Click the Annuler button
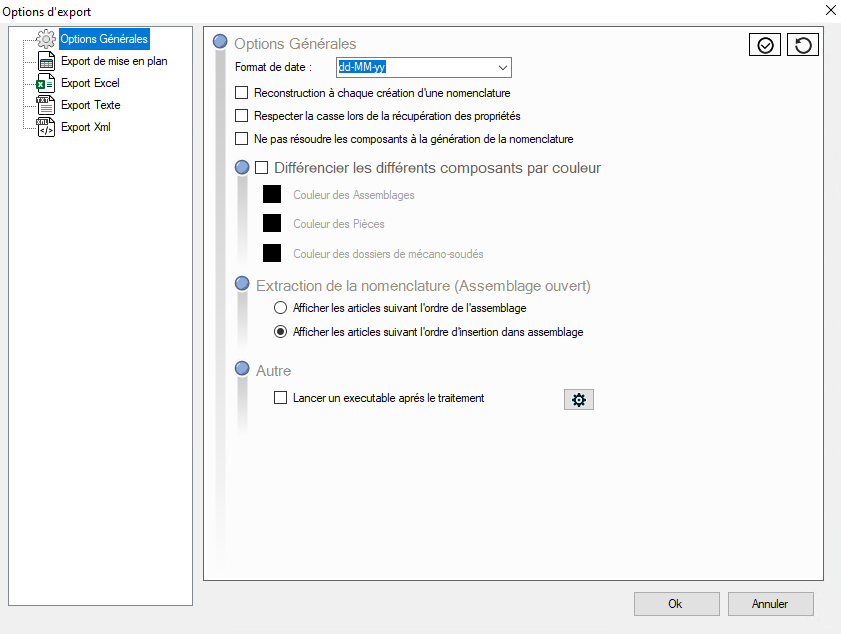Image resolution: width=841 pixels, height=634 pixels. point(770,604)
